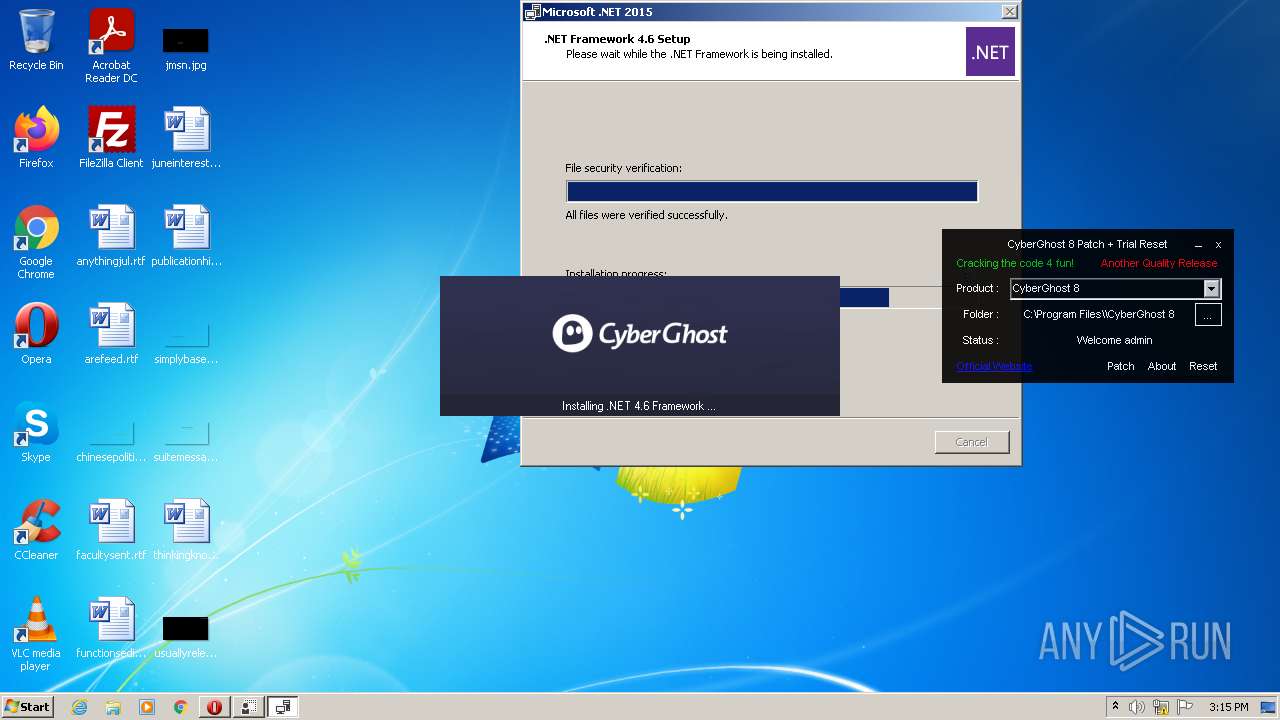Open the Recycle Bin desktop icon

click(x=36, y=40)
